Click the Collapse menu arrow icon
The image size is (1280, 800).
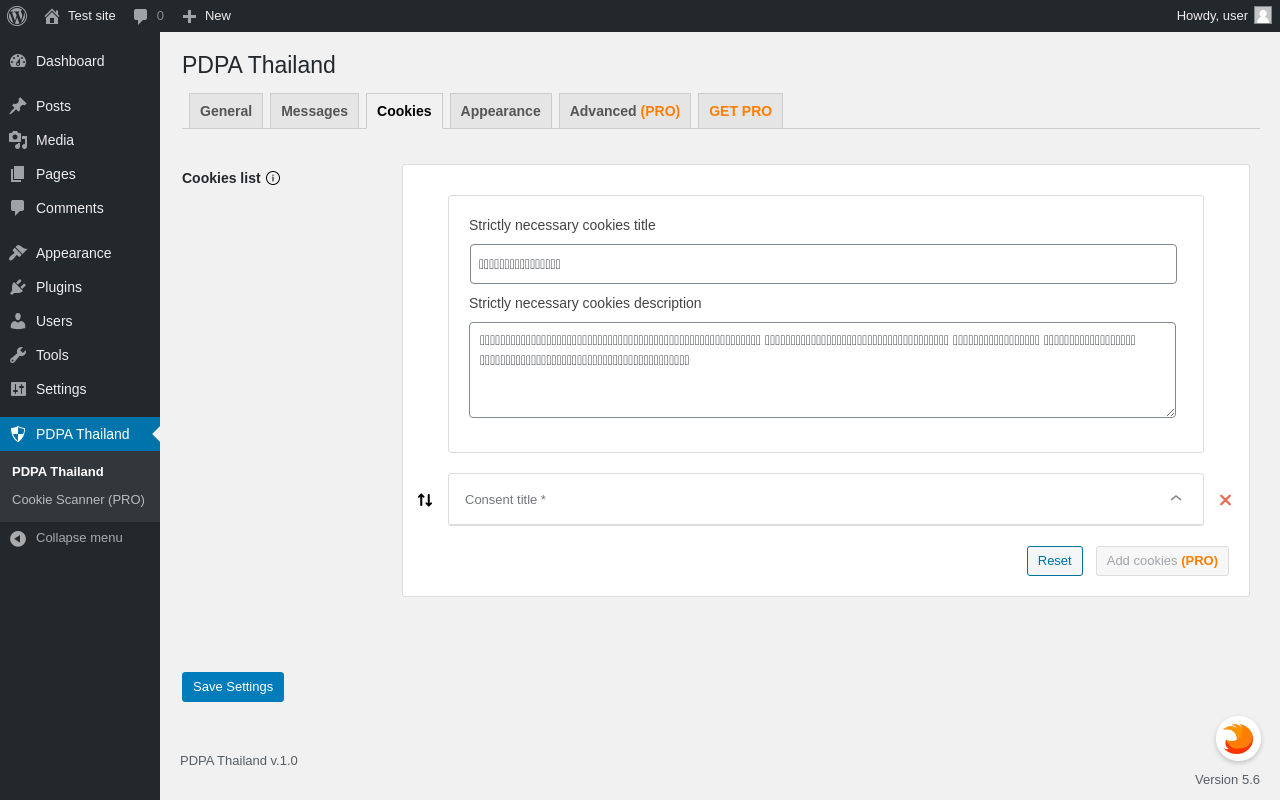[x=18, y=538]
